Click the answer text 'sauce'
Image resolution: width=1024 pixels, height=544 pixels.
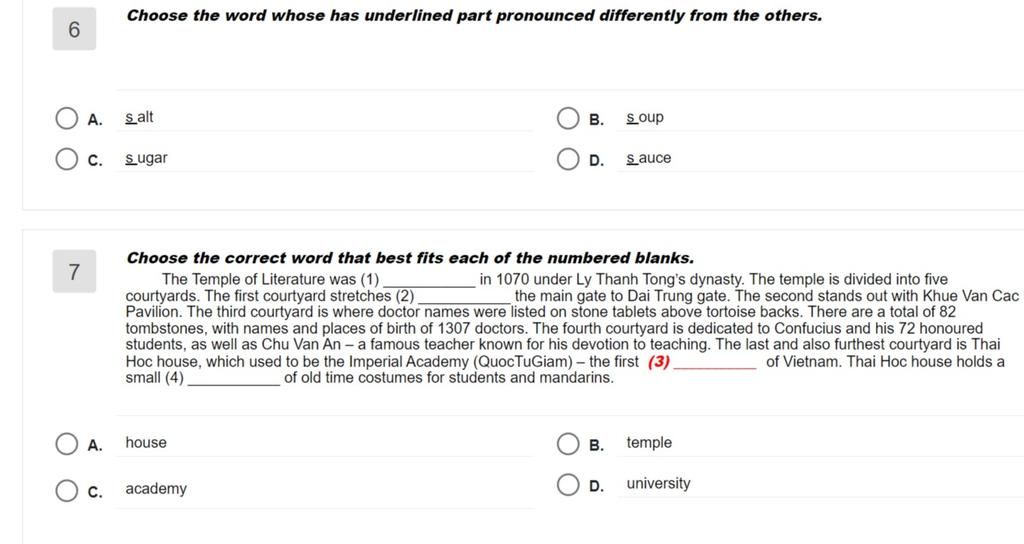click(648, 158)
